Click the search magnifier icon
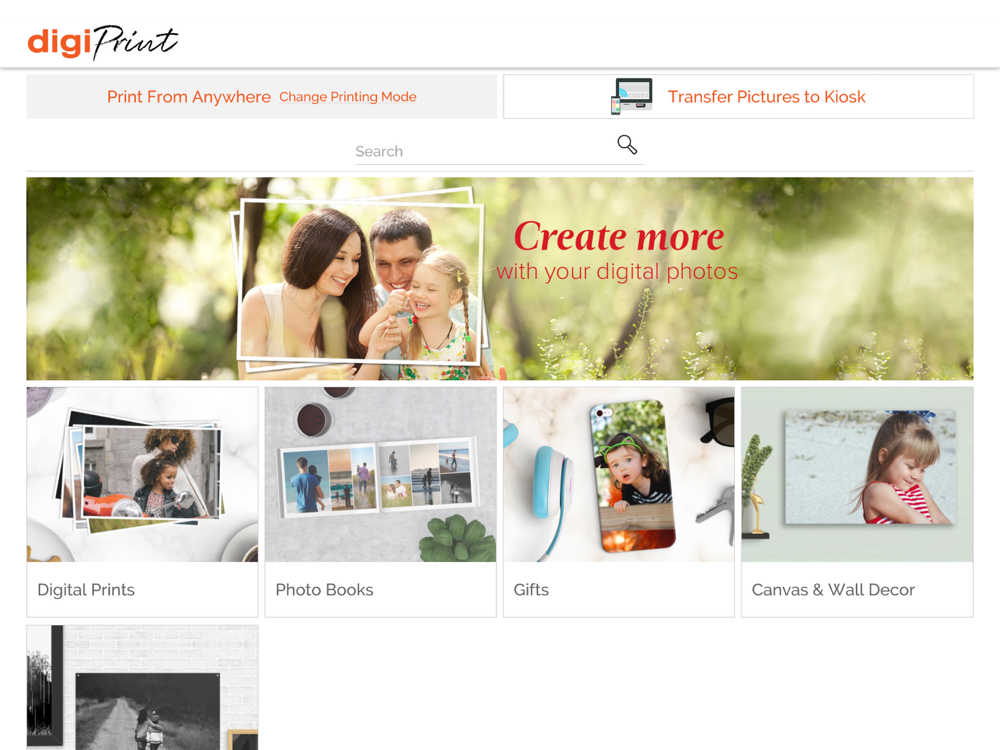 (627, 145)
